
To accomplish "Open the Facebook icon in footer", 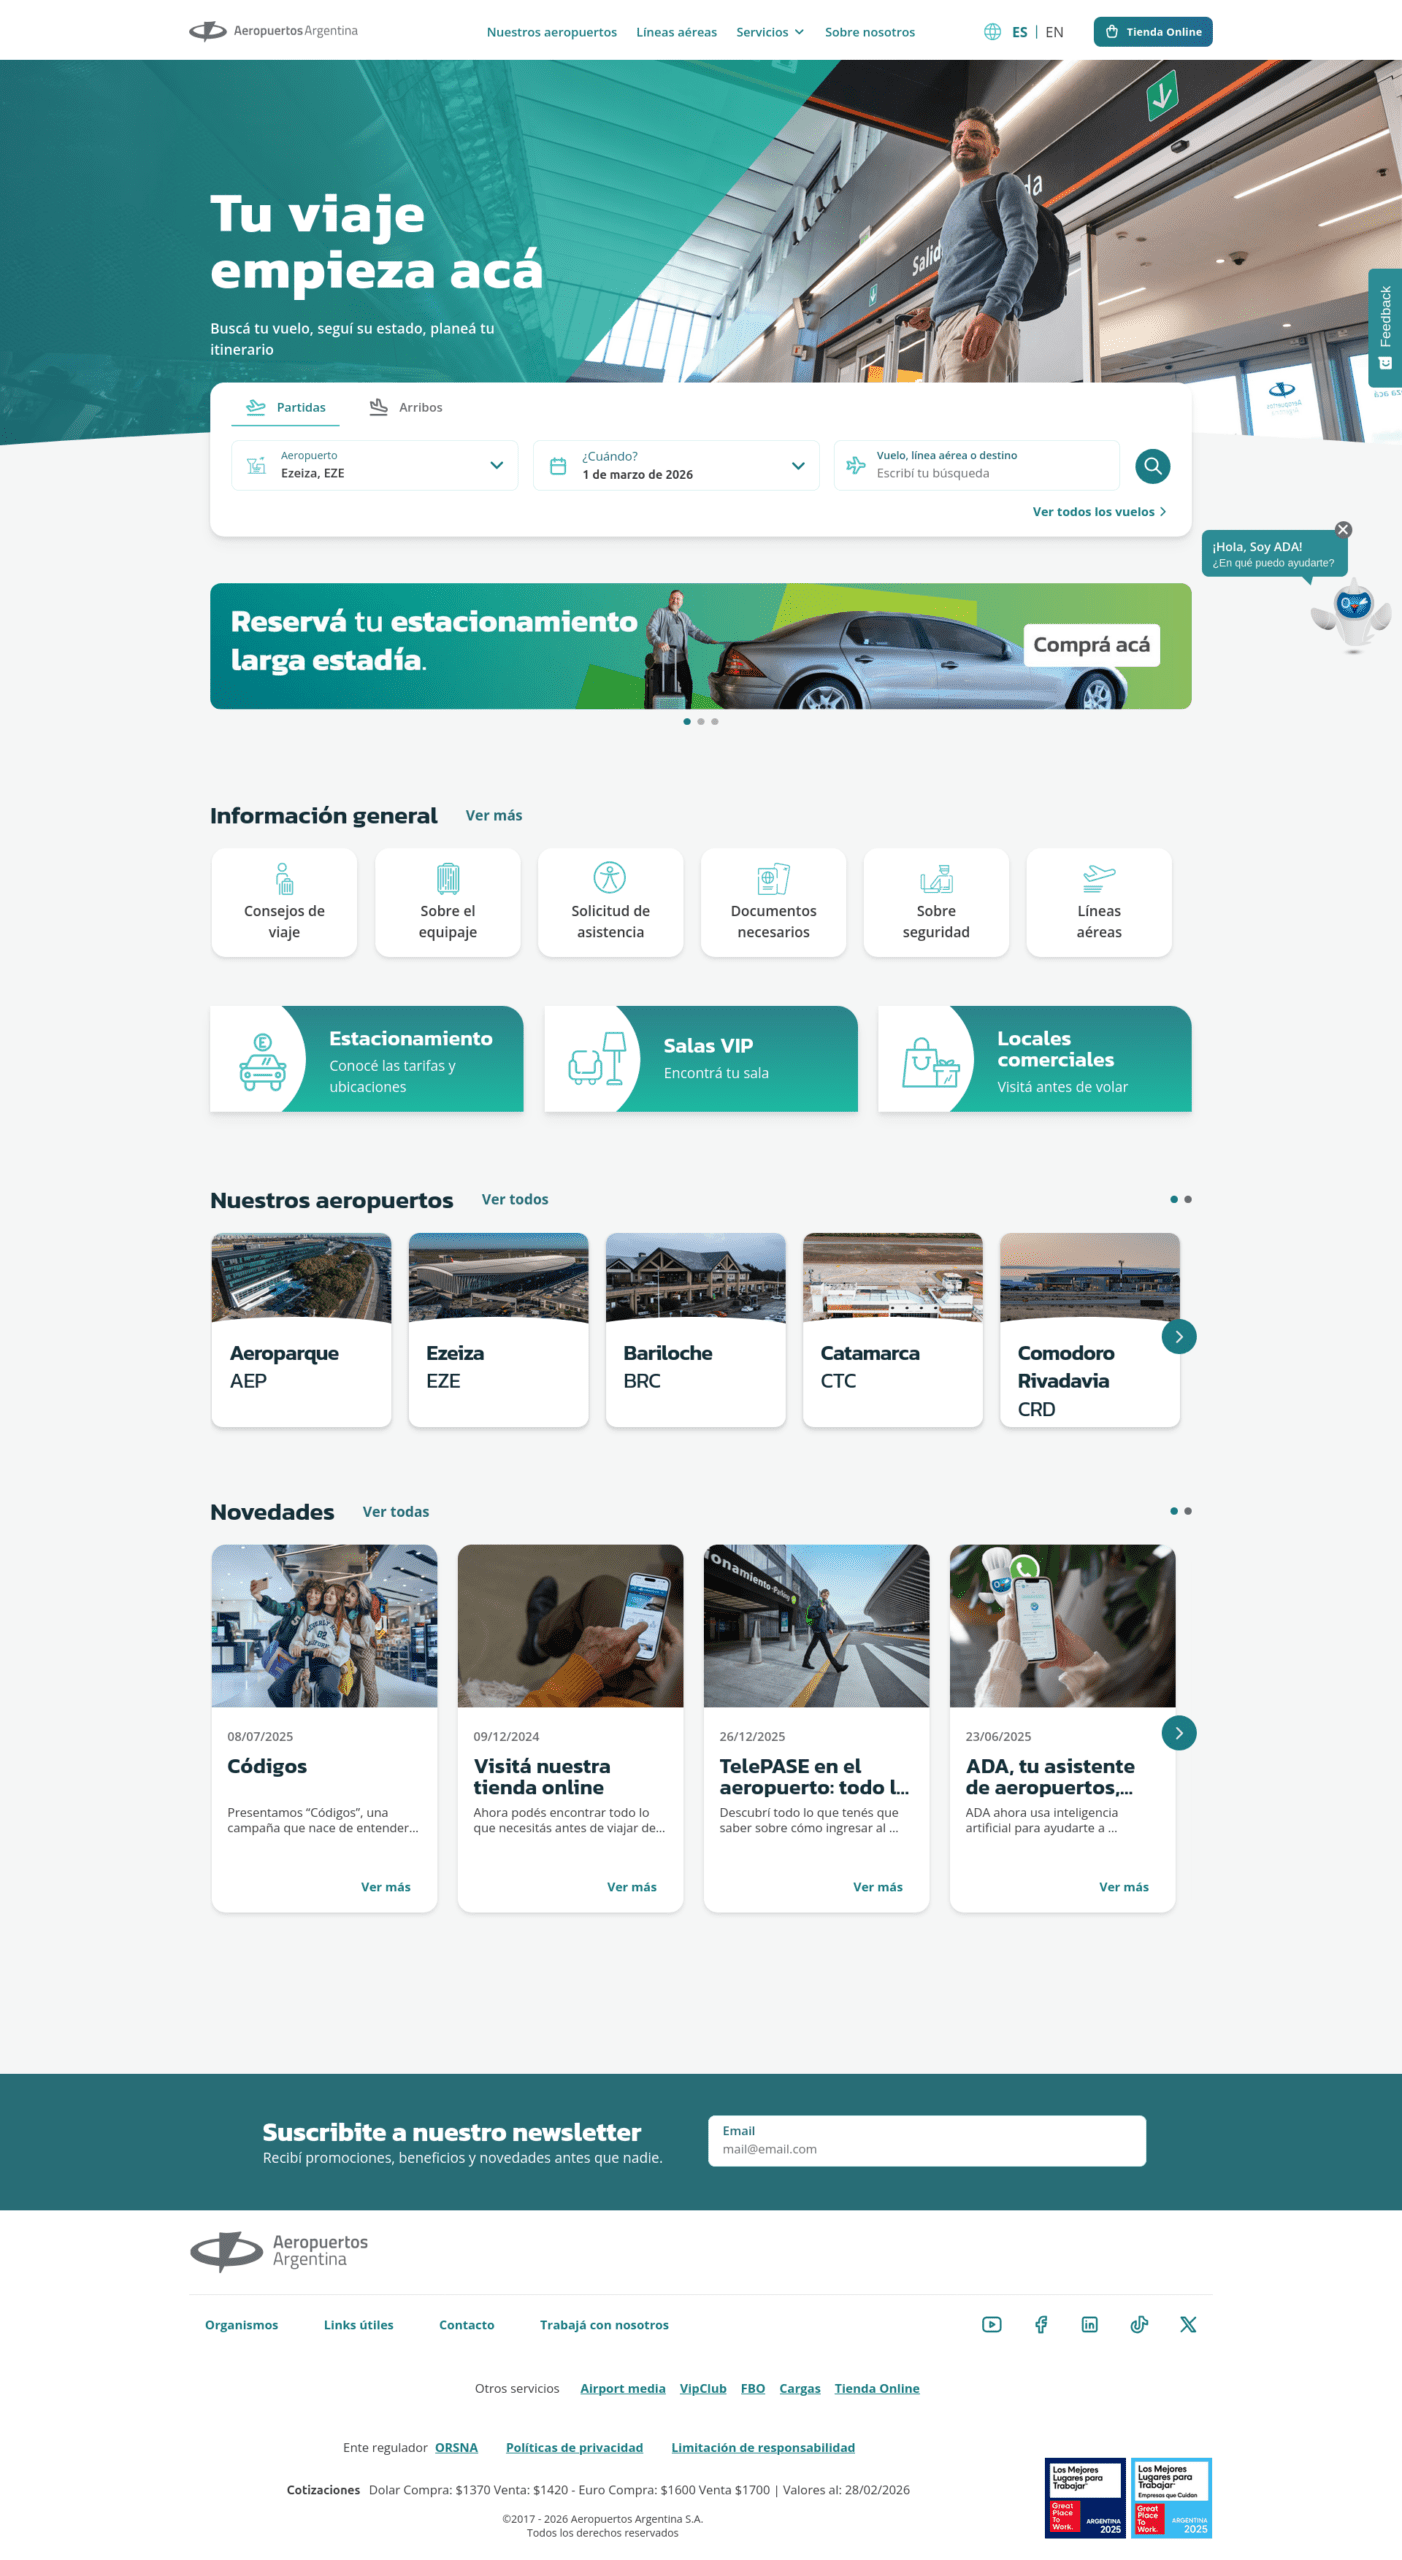I will coord(1040,2324).
